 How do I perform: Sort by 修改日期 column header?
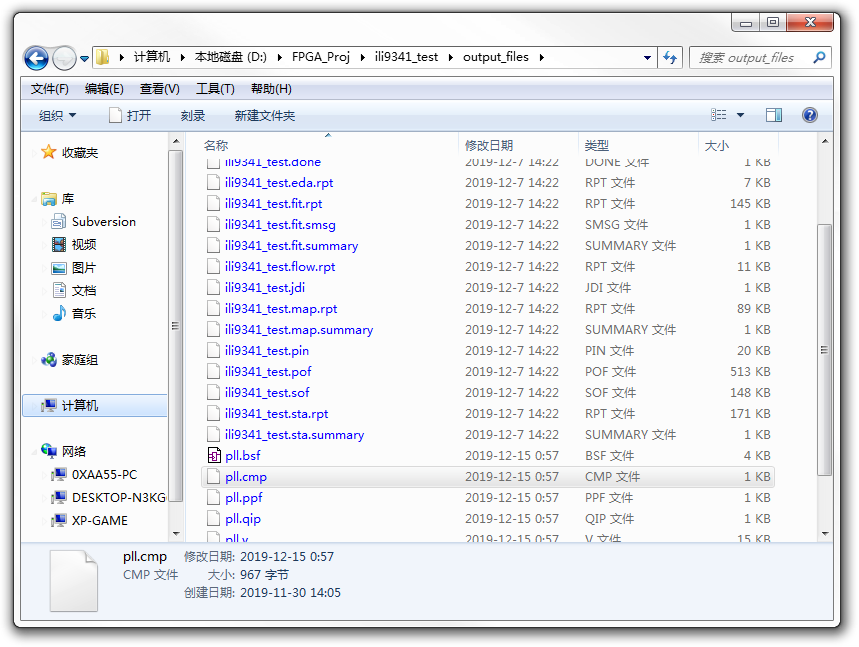coord(489,146)
